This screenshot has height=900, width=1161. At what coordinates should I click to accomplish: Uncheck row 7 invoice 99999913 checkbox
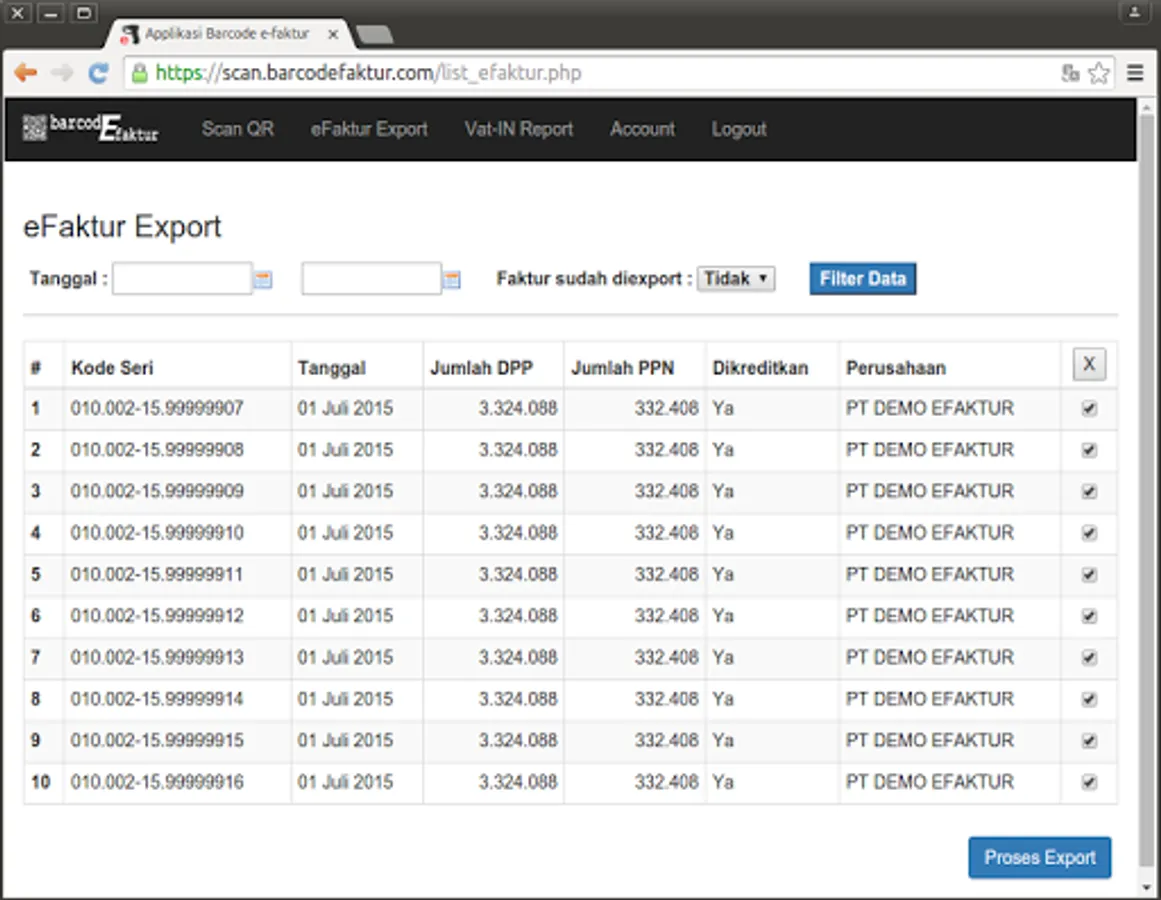1089,657
